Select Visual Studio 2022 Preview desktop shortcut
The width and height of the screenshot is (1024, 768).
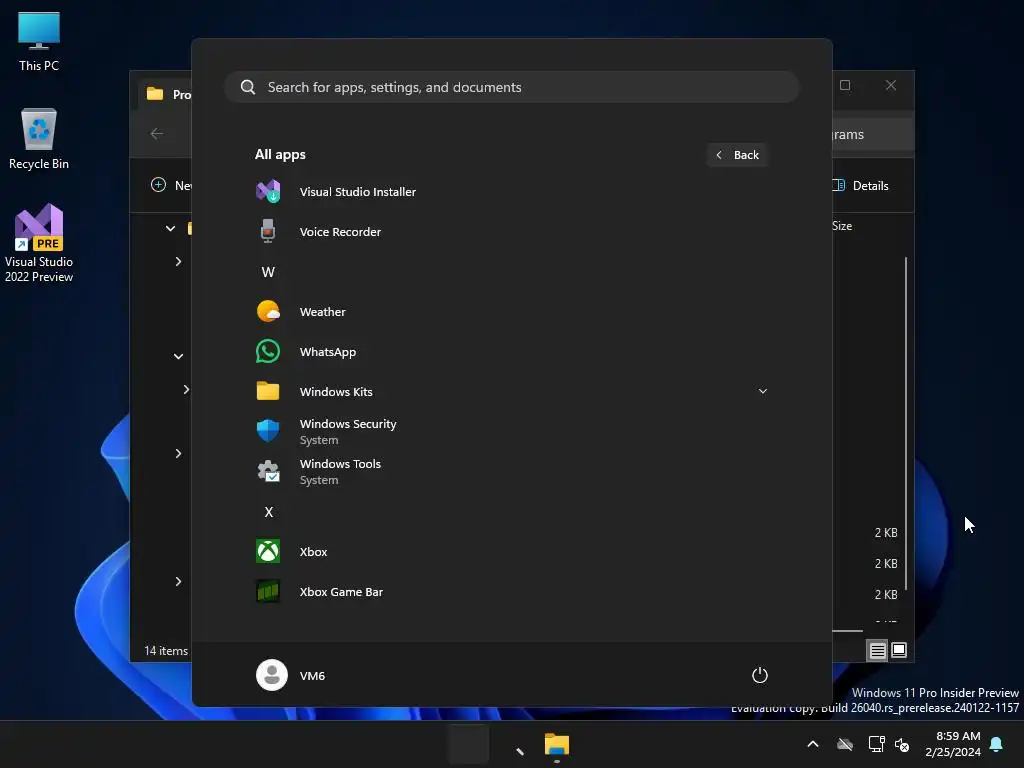point(39,243)
